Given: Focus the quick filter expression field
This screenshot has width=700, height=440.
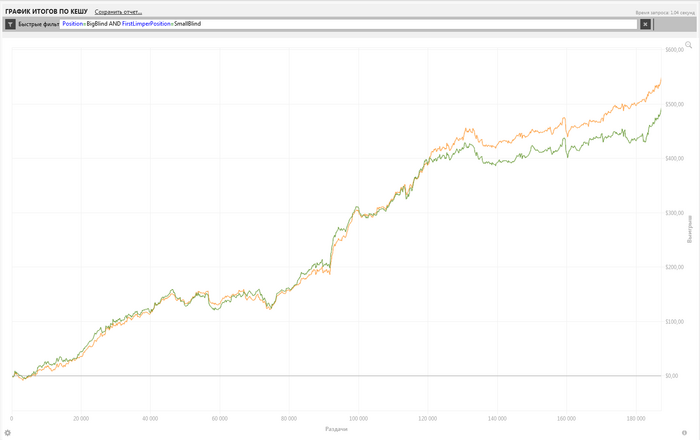Looking at the screenshot, I should pyautogui.click(x=348, y=24).
